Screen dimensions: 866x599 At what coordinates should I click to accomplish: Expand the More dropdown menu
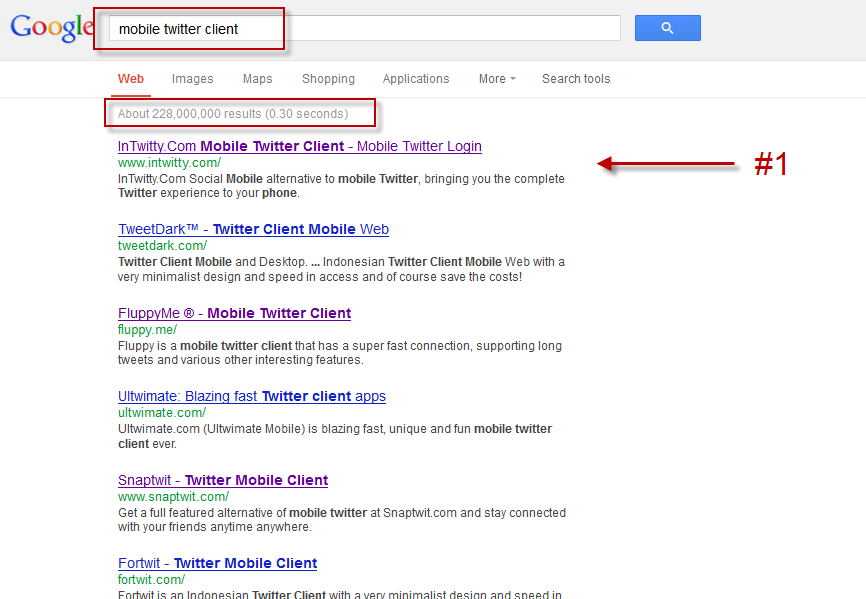[x=497, y=79]
